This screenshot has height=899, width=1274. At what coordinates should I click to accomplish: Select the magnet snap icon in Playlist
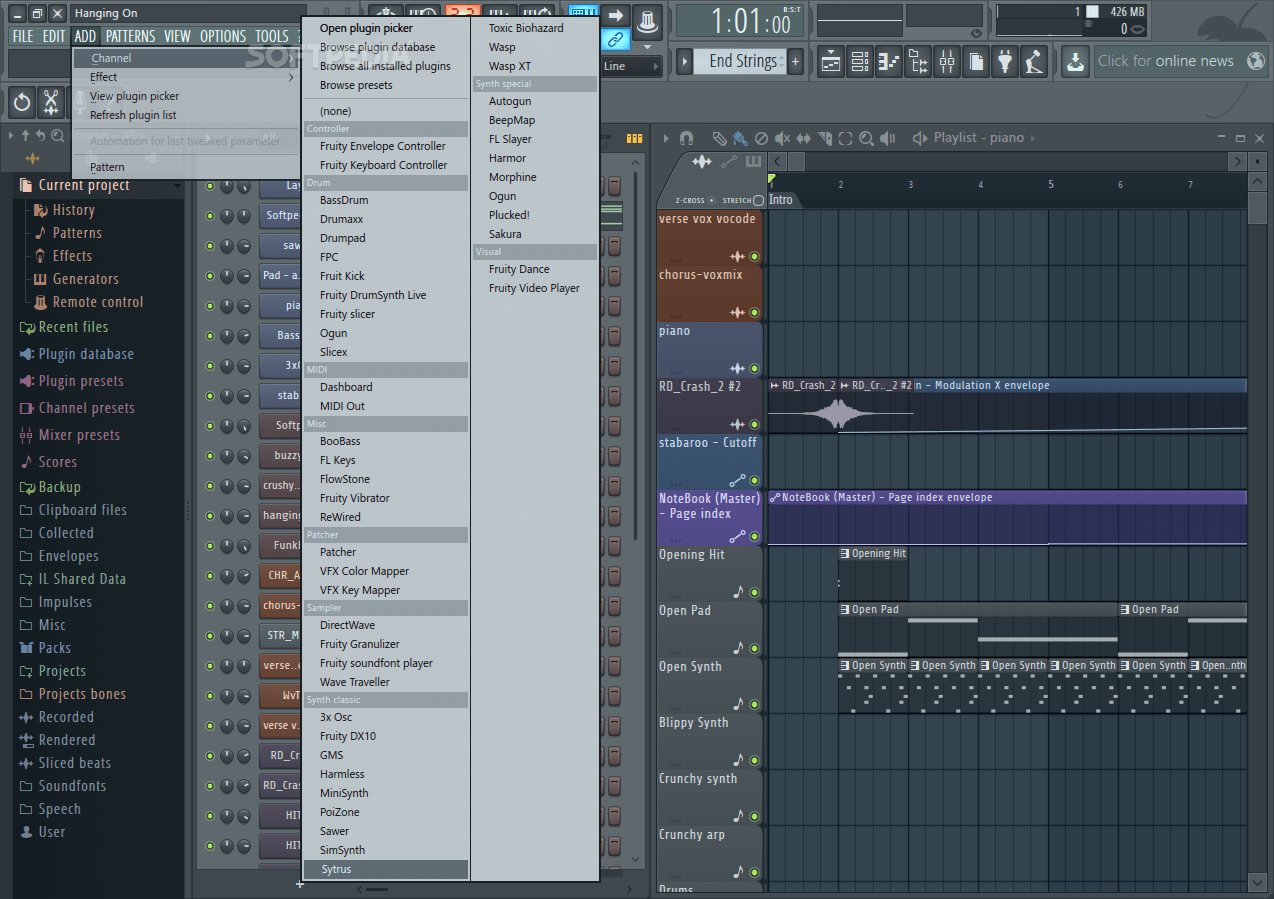click(x=686, y=138)
